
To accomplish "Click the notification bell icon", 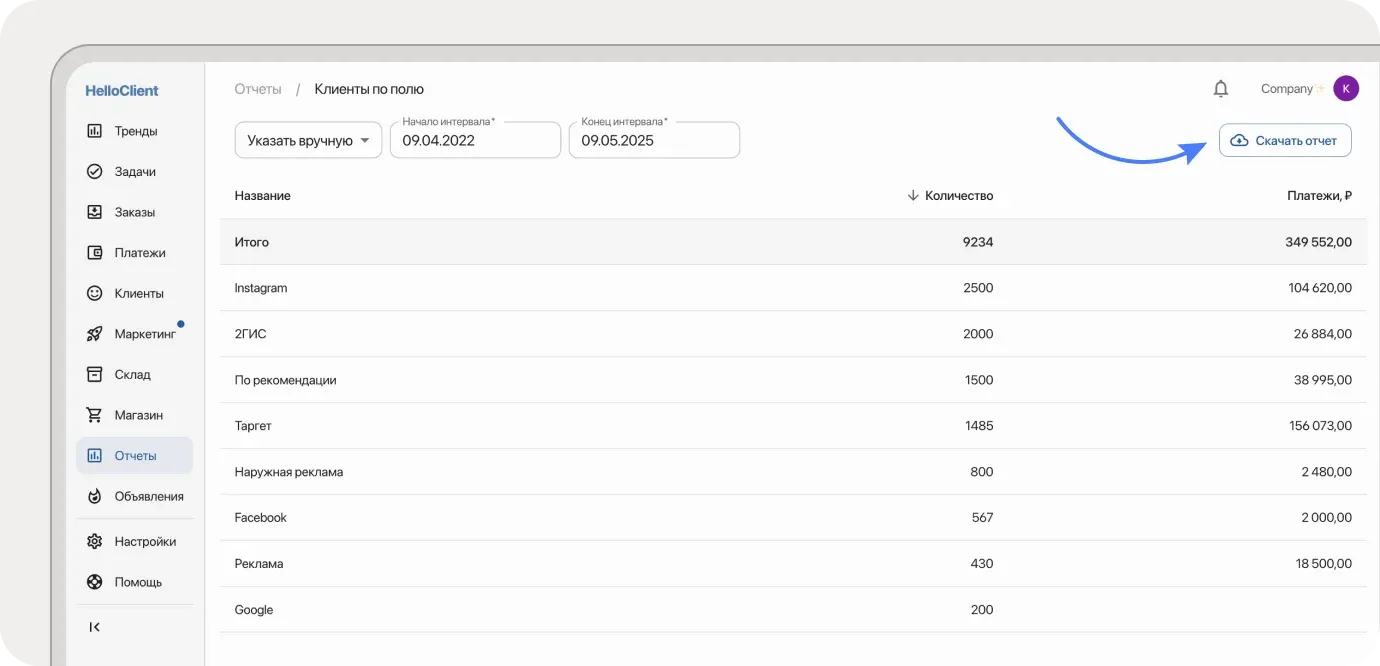I will (x=1220, y=89).
